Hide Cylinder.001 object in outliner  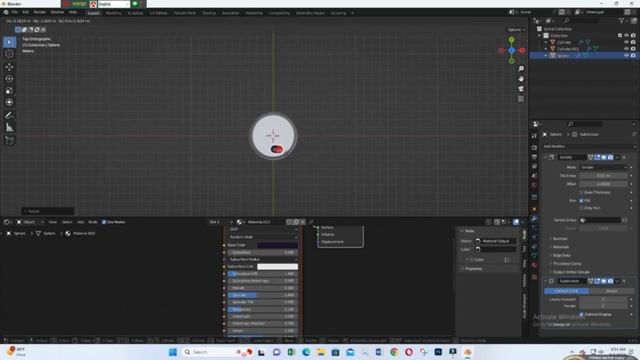[626, 49]
